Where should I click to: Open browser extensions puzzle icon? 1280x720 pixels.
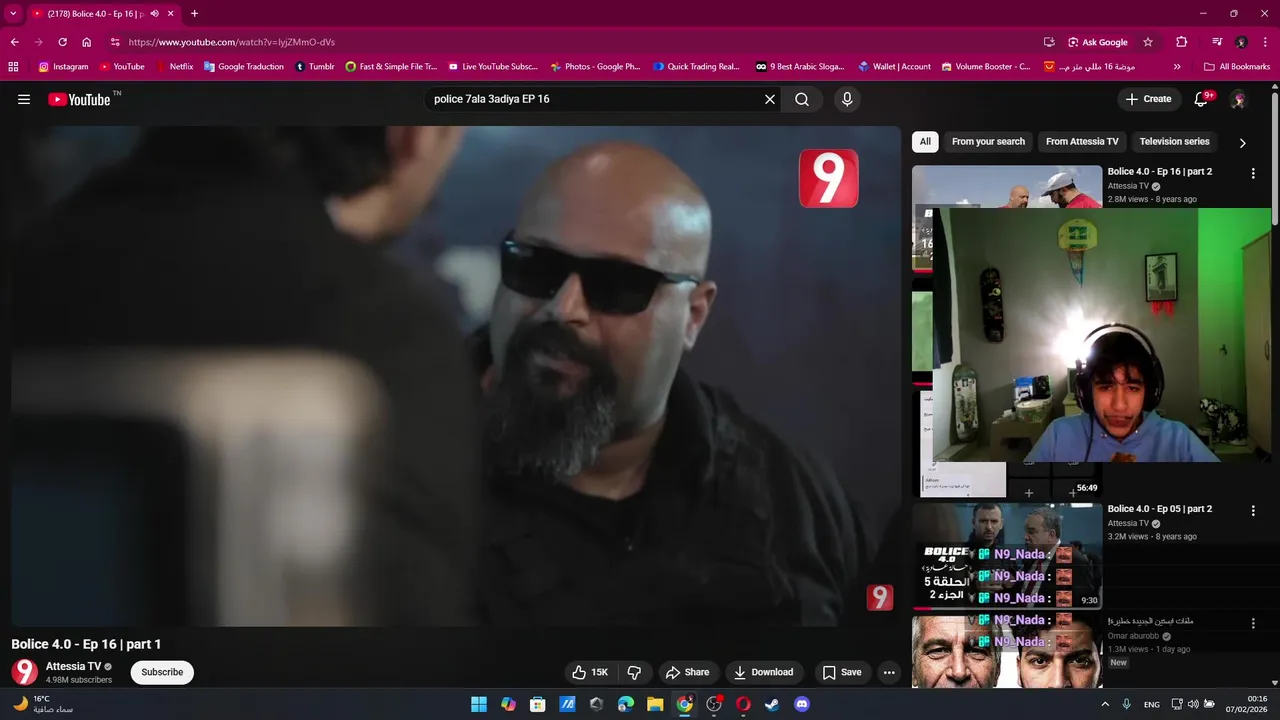(x=1182, y=42)
